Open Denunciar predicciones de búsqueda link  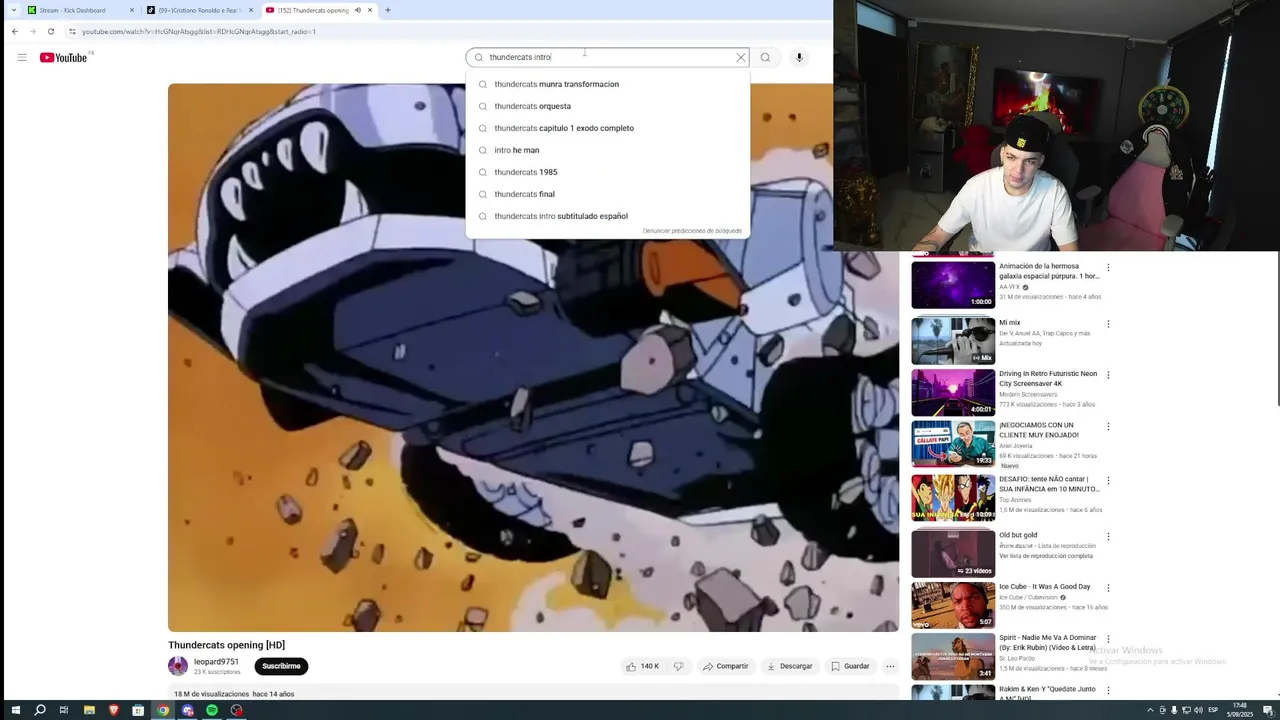click(692, 231)
